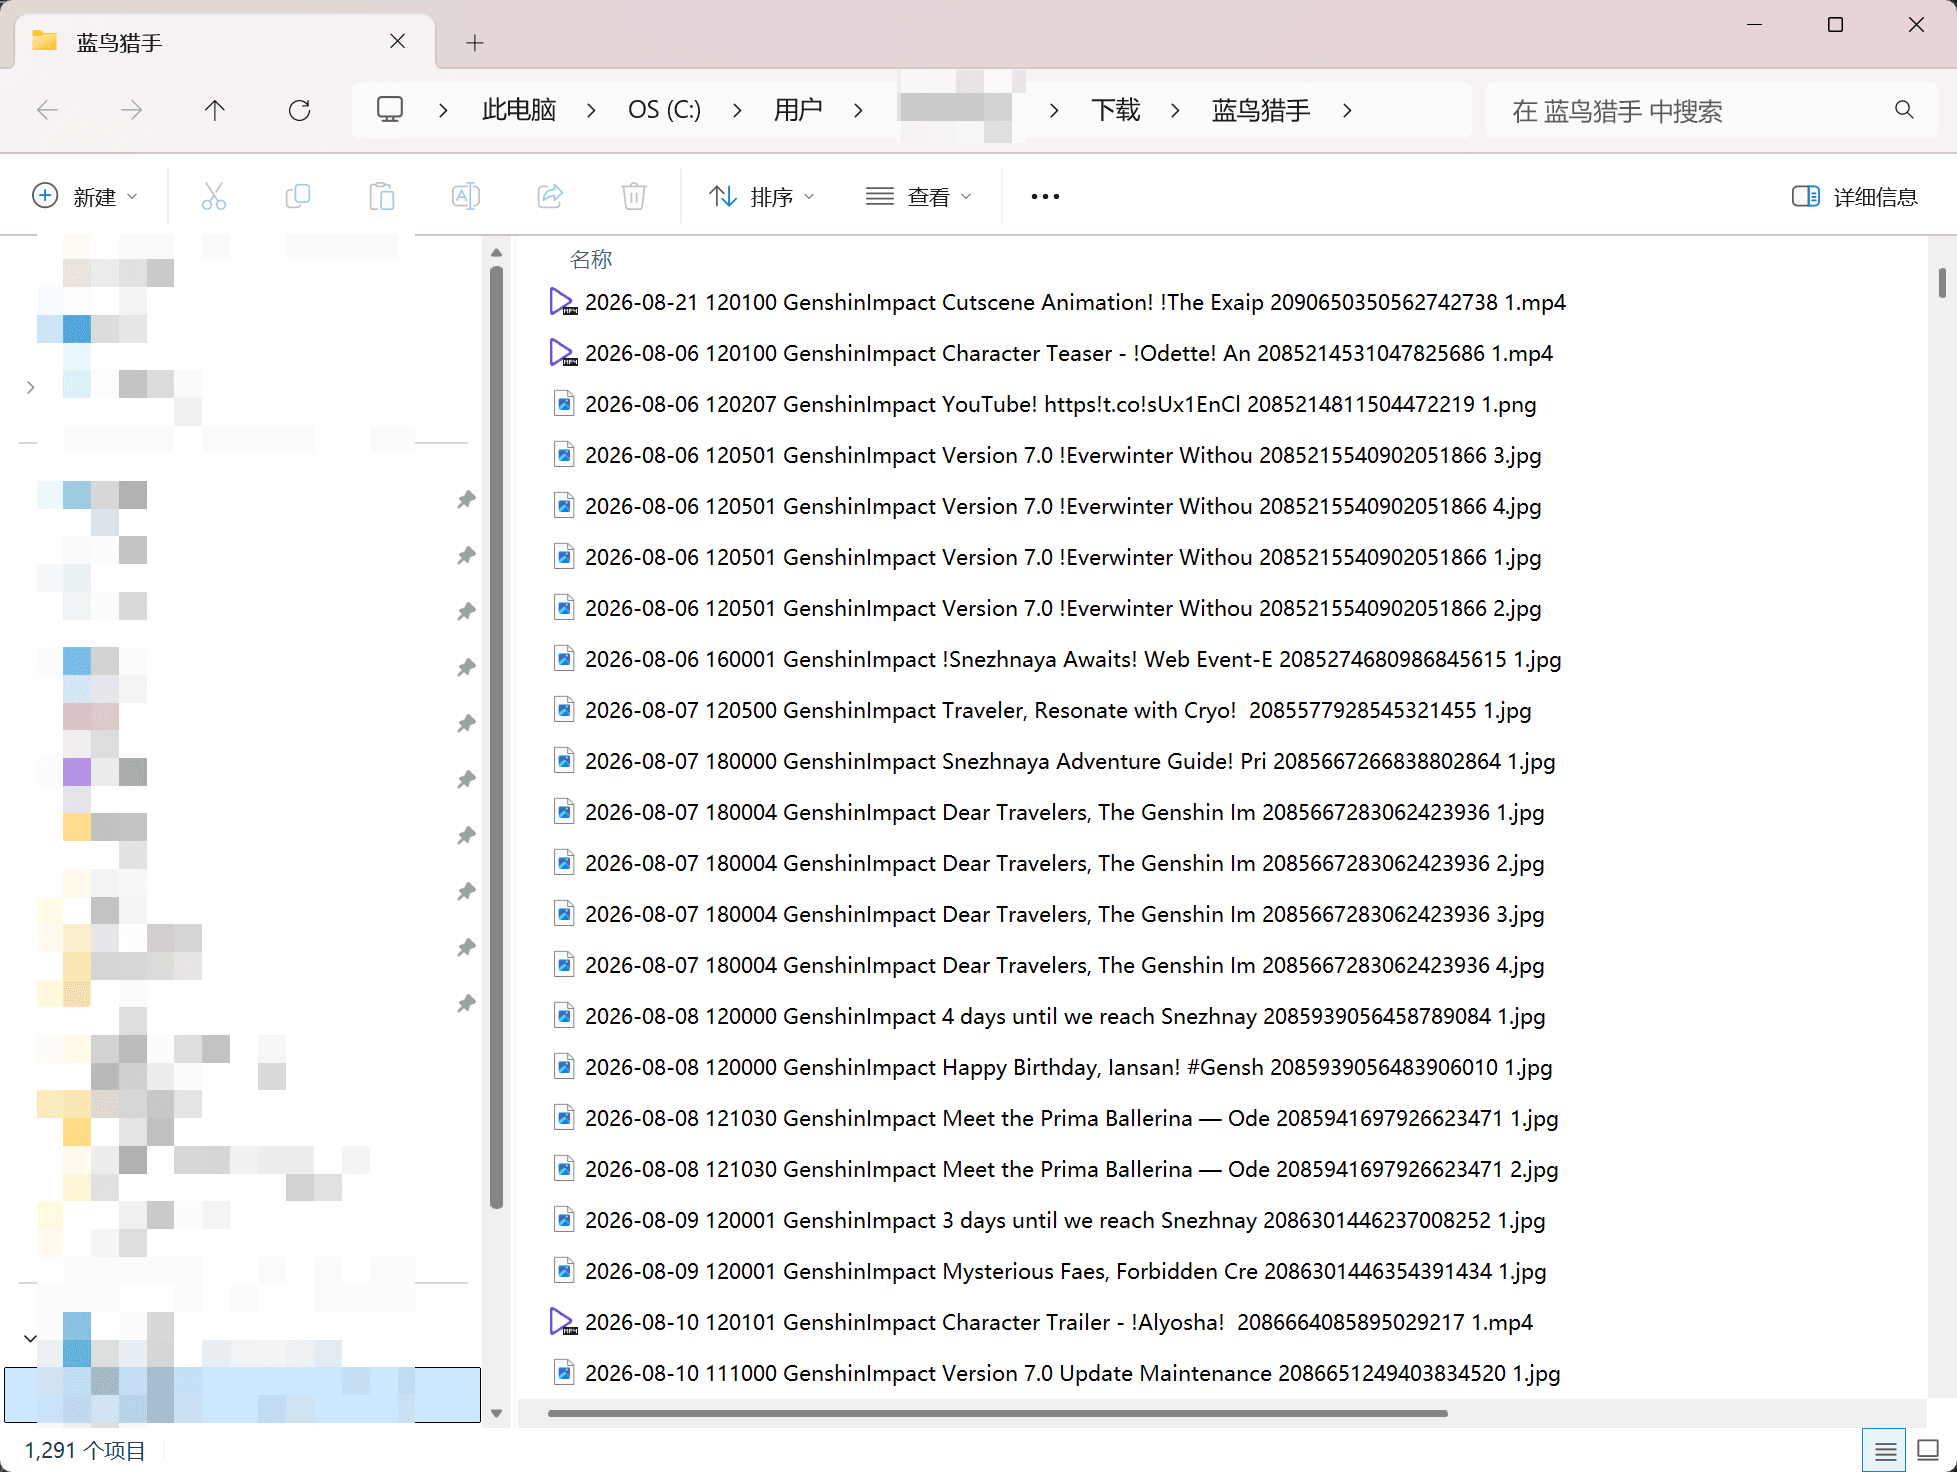Click the Cut scissors icon
Image resolution: width=1957 pixels, height=1472 pixels.
tap(213, 196)
